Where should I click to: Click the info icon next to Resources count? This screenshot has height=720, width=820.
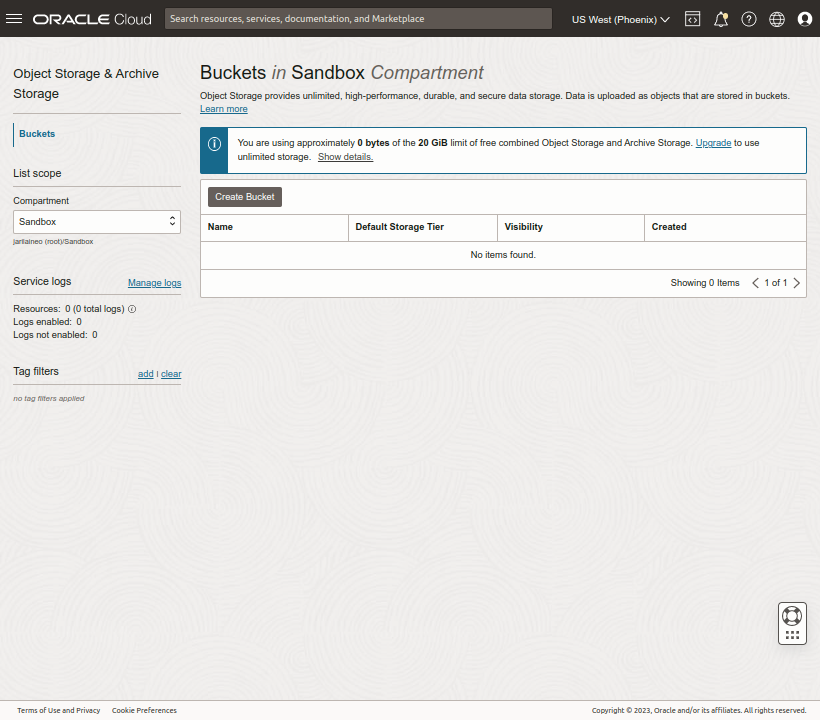pos(131,309)
